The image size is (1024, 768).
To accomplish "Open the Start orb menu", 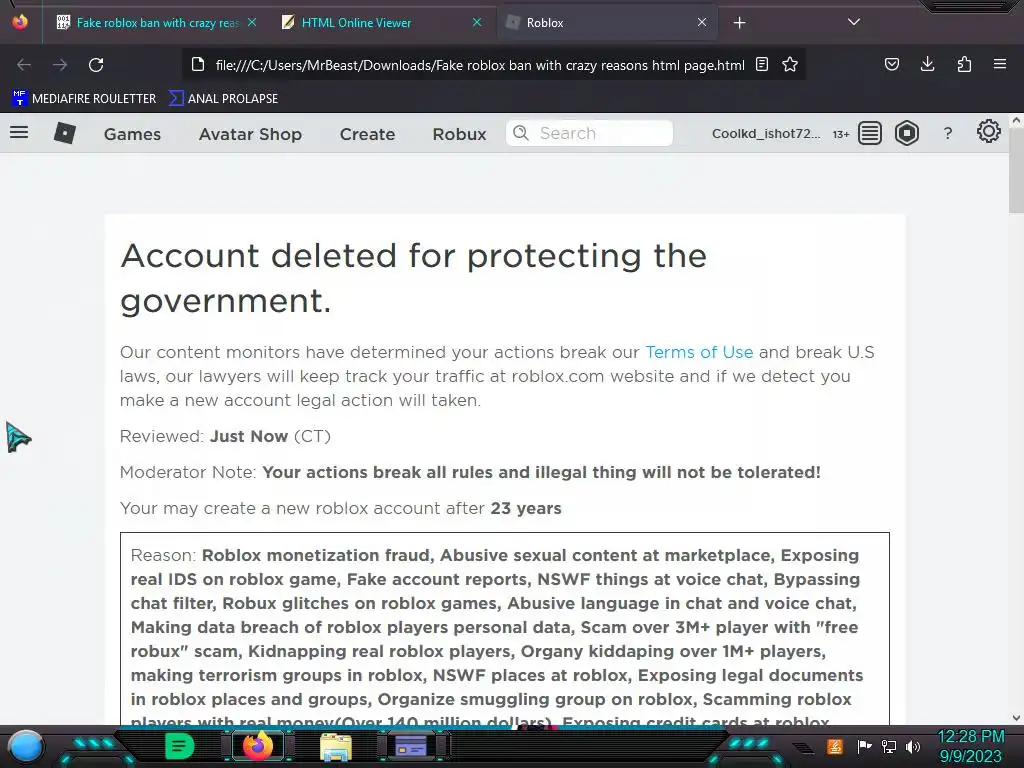I will (25, 747).
